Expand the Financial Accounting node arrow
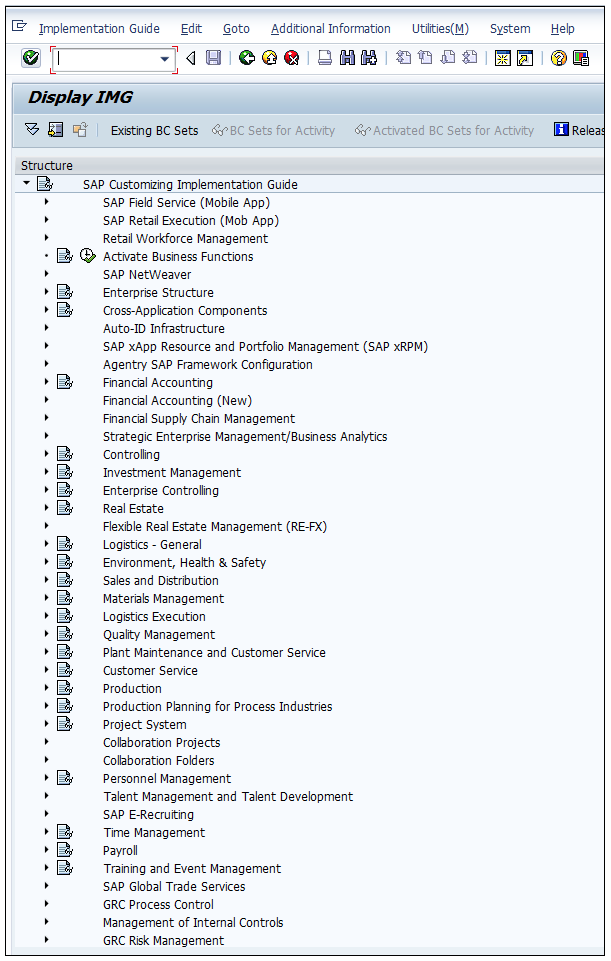Screen dimensions: 611x961 [47, 382]
